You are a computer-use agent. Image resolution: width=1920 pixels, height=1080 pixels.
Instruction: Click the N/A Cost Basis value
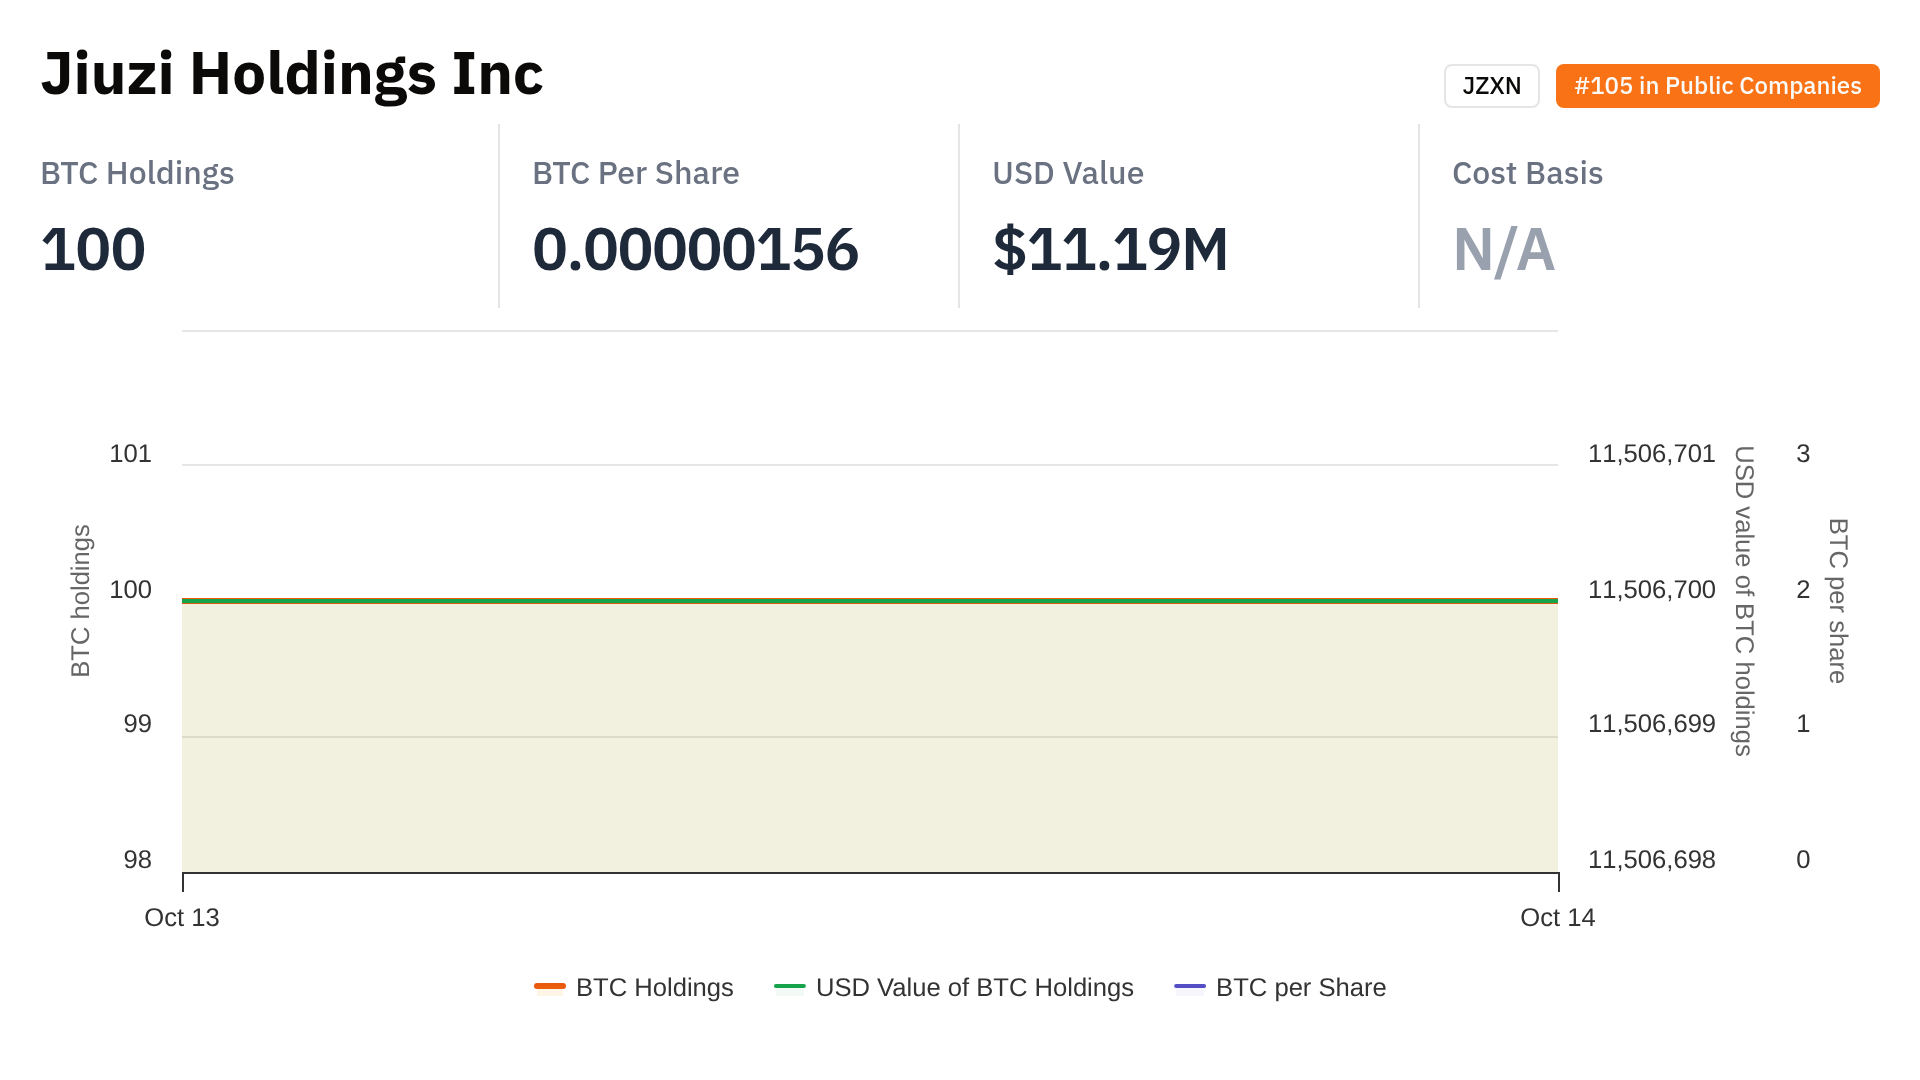click(x=1503, y=249)
